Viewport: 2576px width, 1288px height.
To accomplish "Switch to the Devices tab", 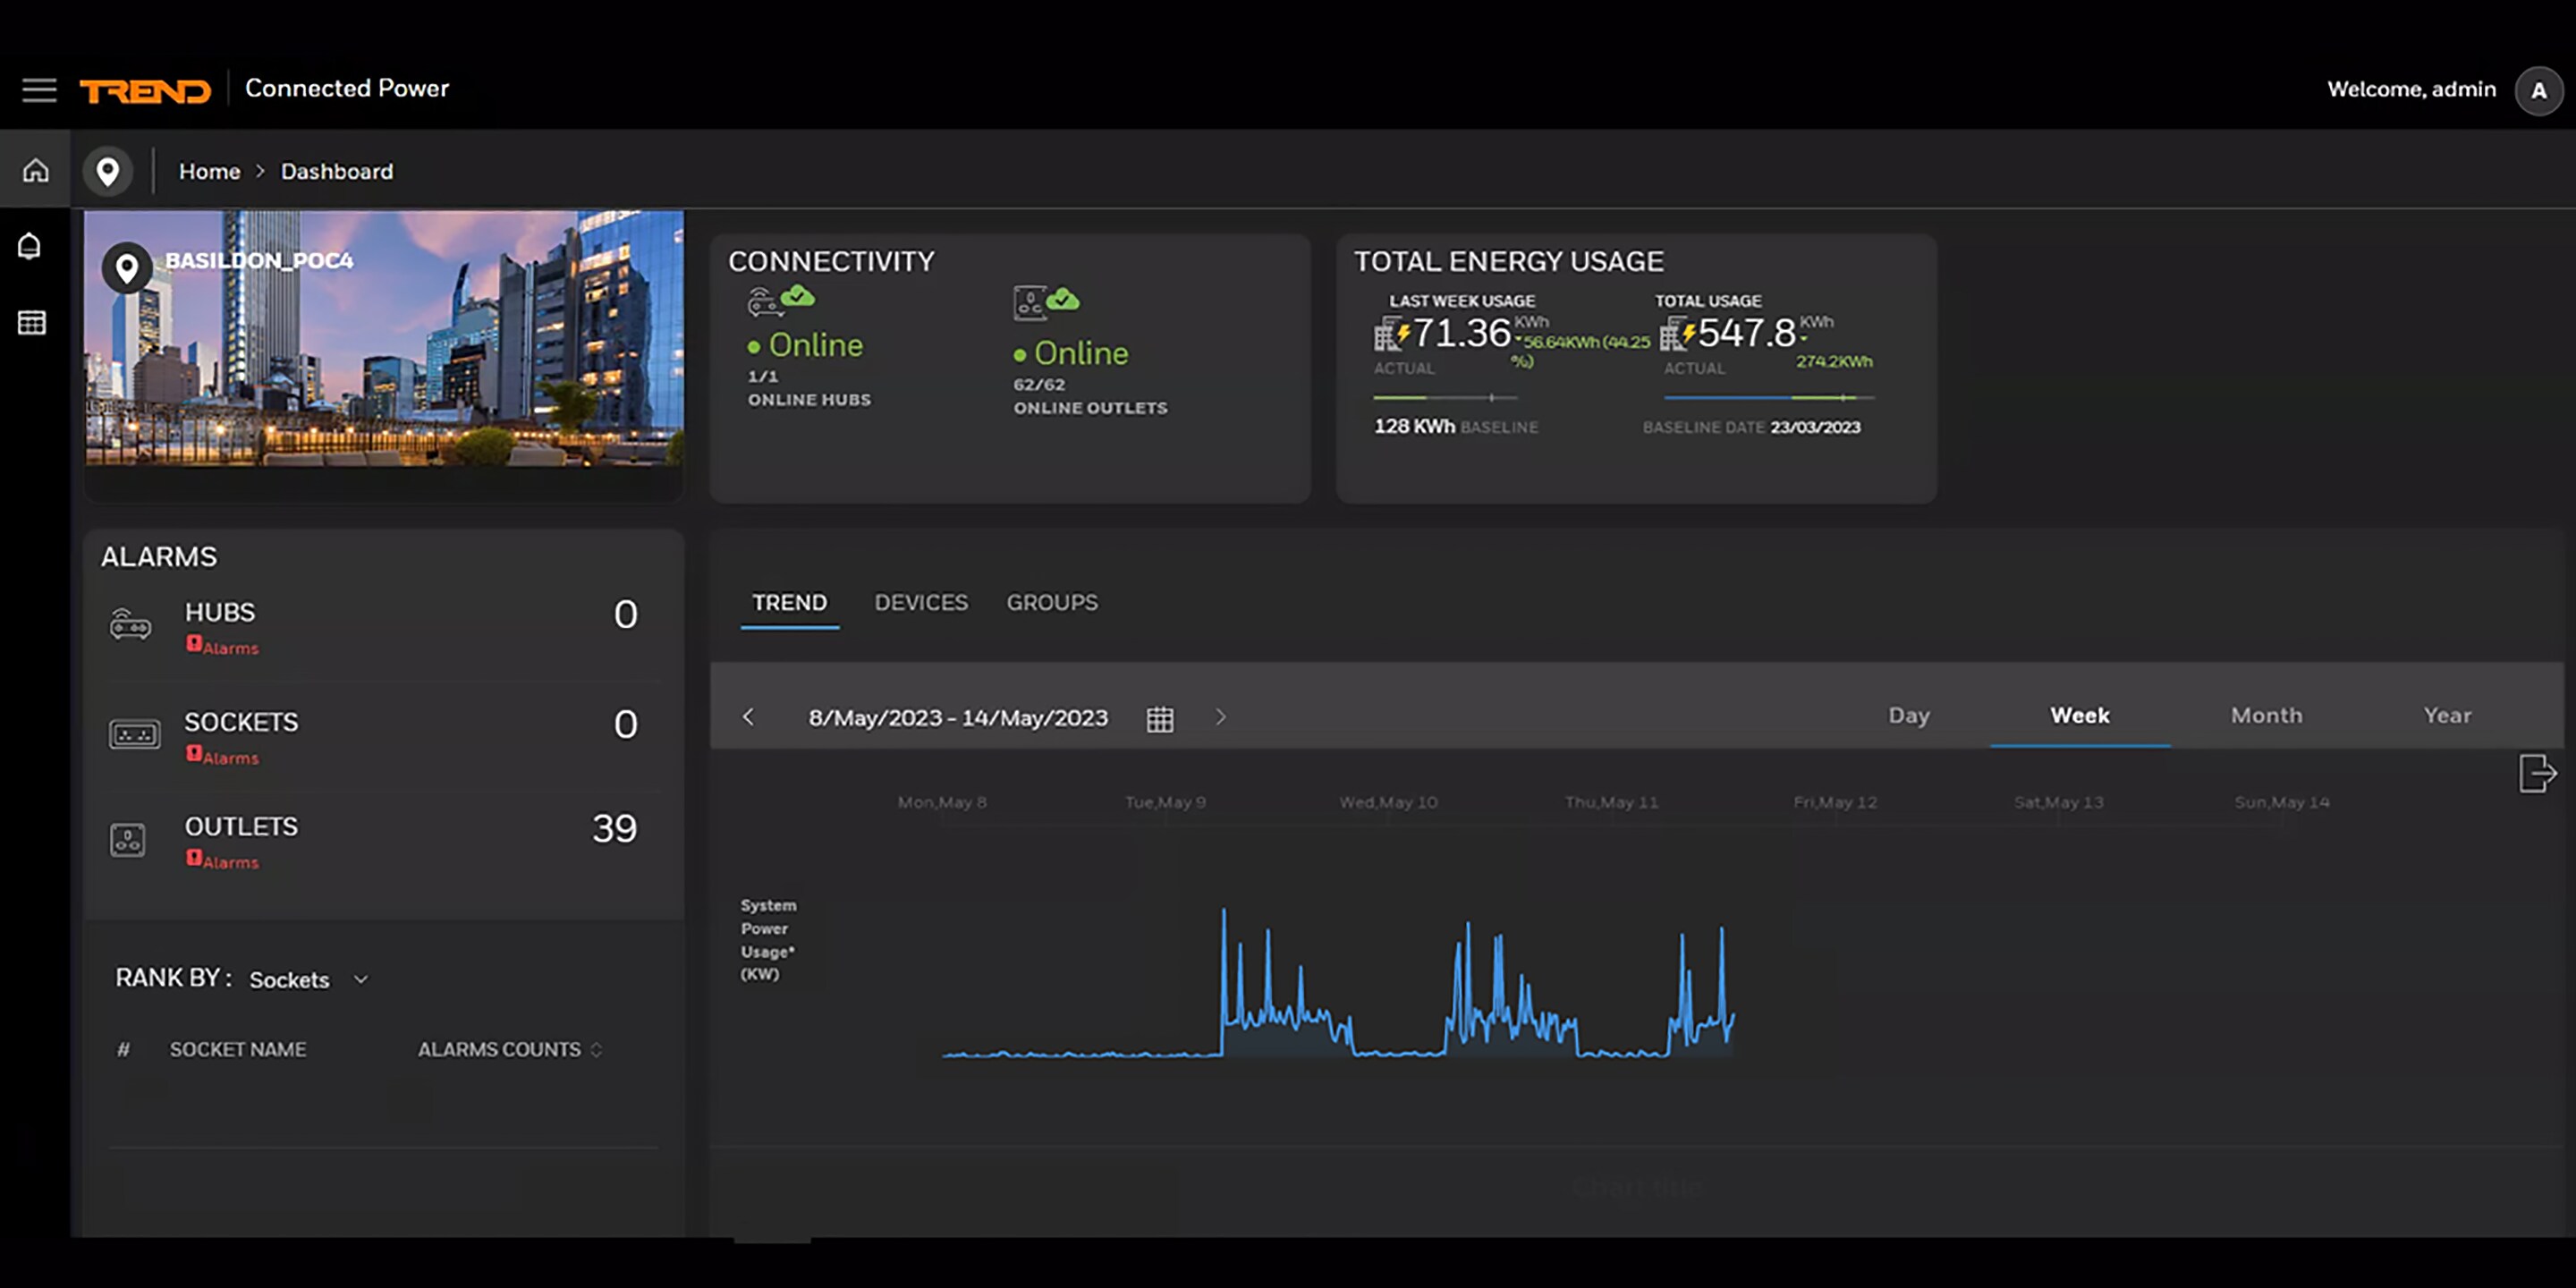I will [921, 603].
